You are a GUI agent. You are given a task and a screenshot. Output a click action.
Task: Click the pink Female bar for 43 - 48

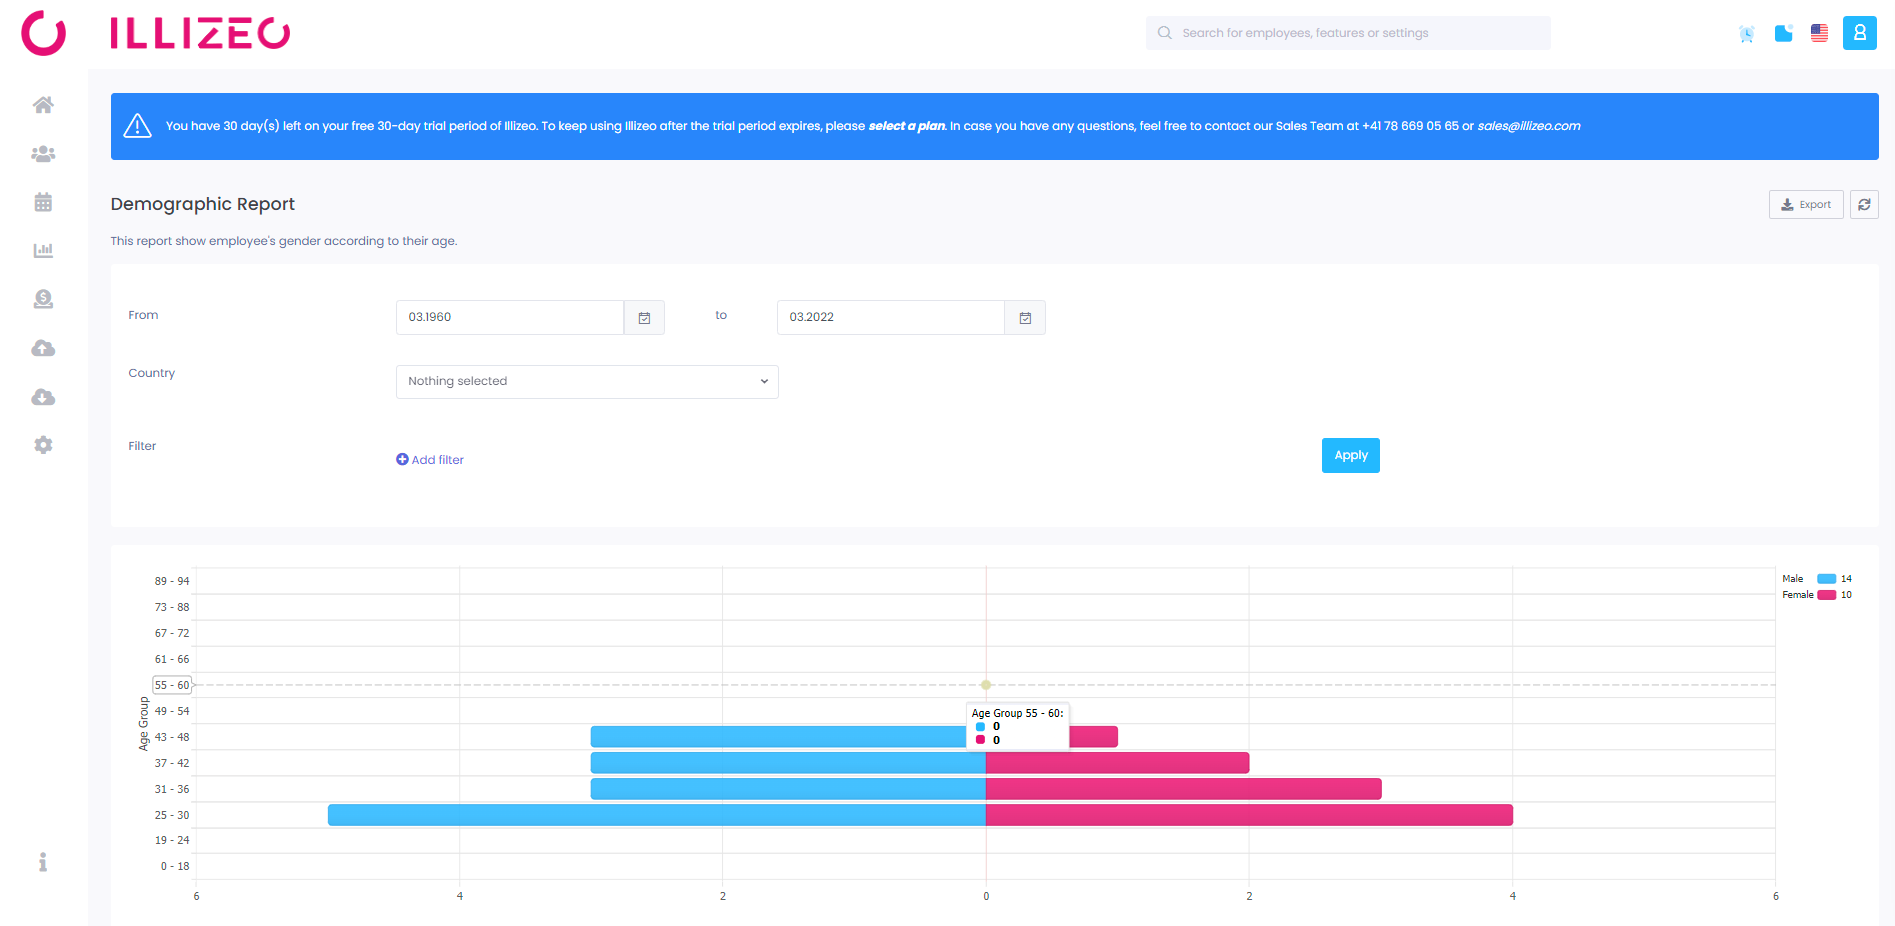[1094, 737]
